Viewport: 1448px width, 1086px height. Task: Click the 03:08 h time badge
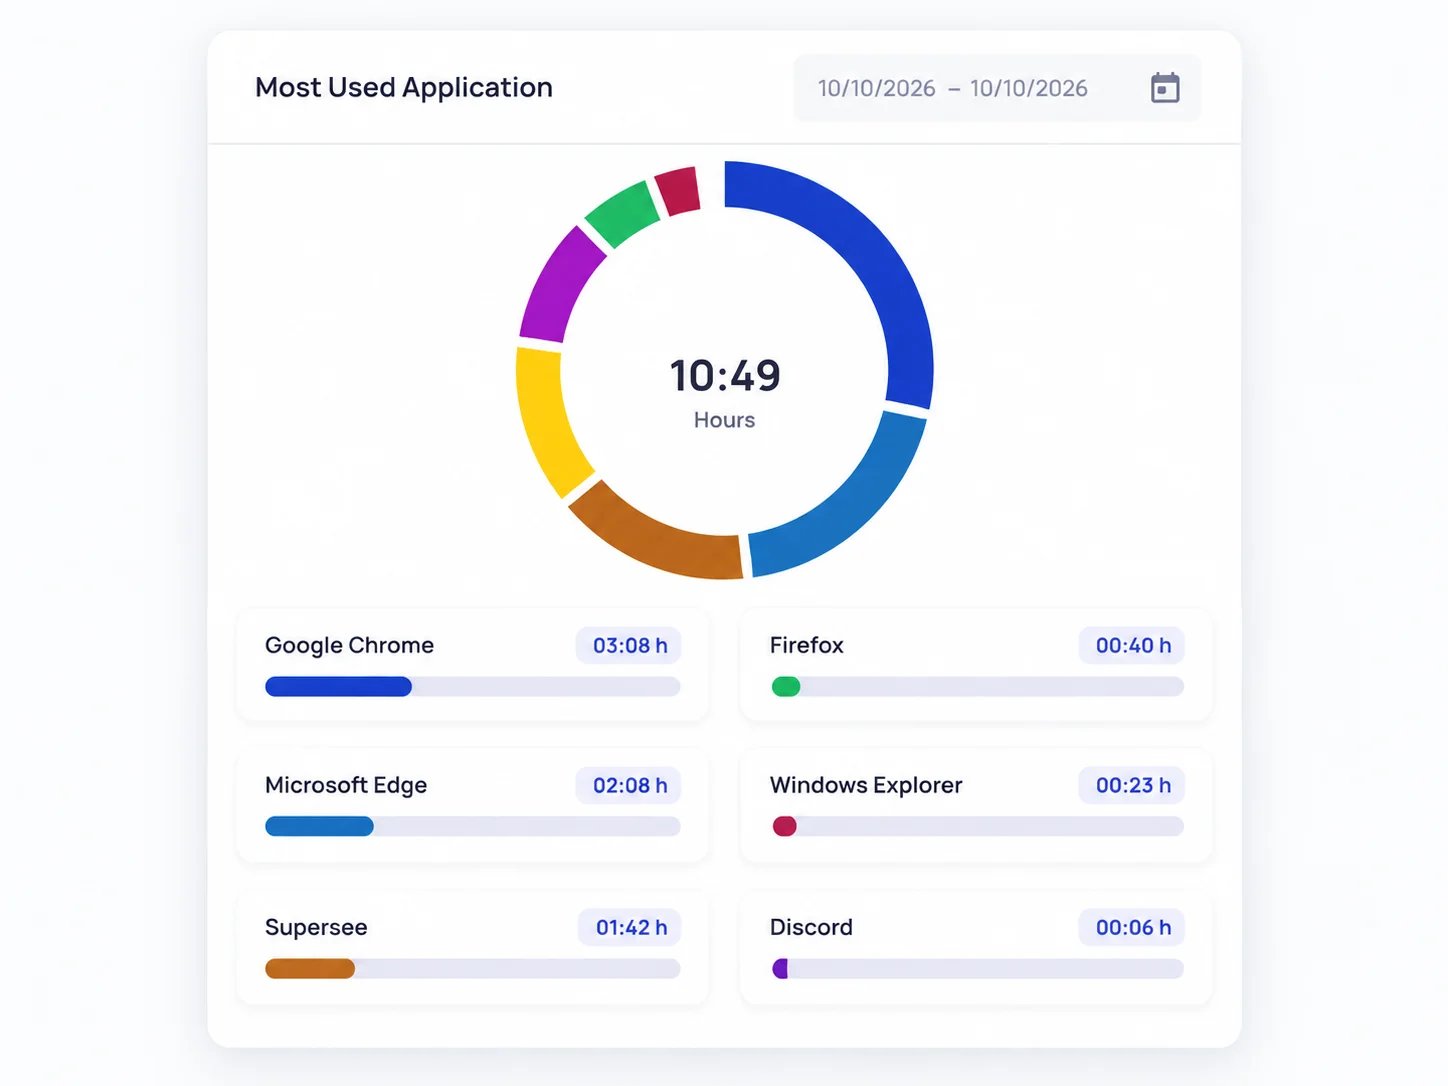pos(629,645)
